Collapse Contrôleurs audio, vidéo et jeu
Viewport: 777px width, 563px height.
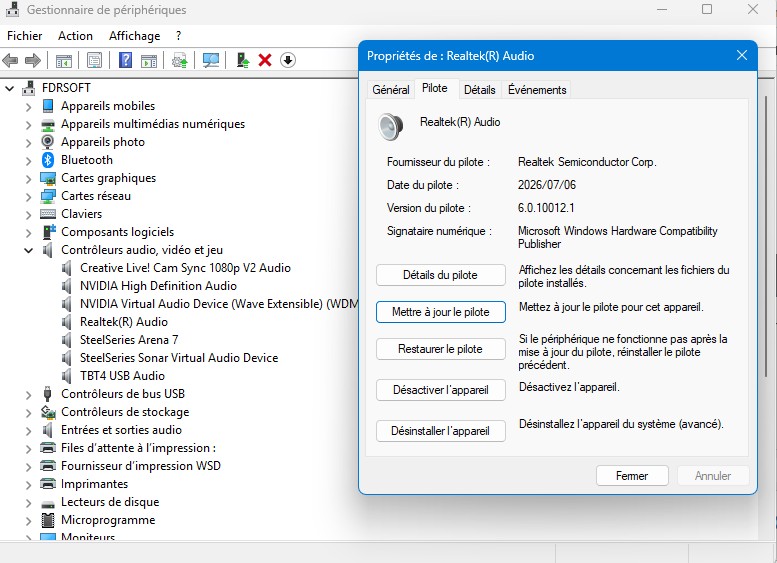29,250
